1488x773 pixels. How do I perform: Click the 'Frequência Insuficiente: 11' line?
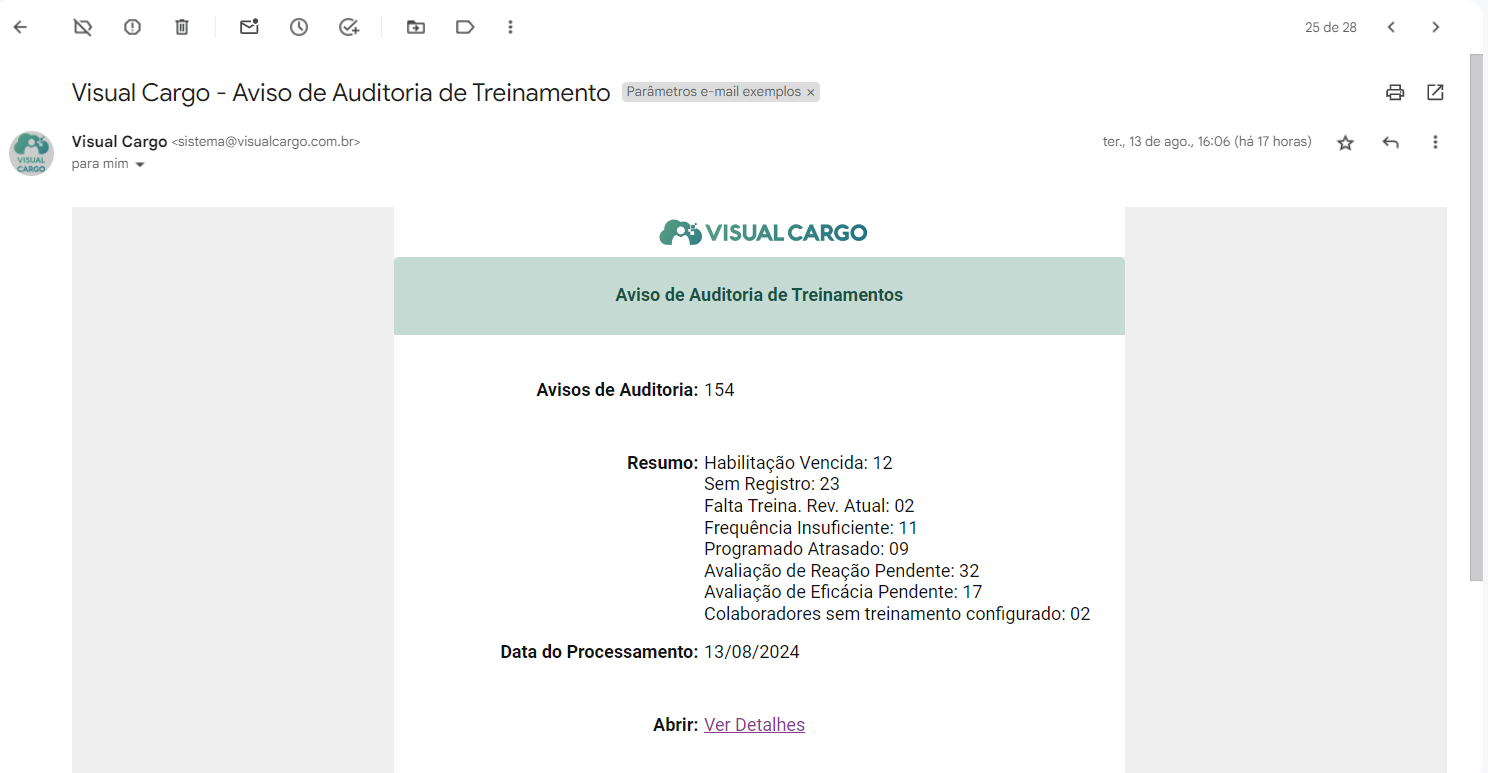coord(811,528)
